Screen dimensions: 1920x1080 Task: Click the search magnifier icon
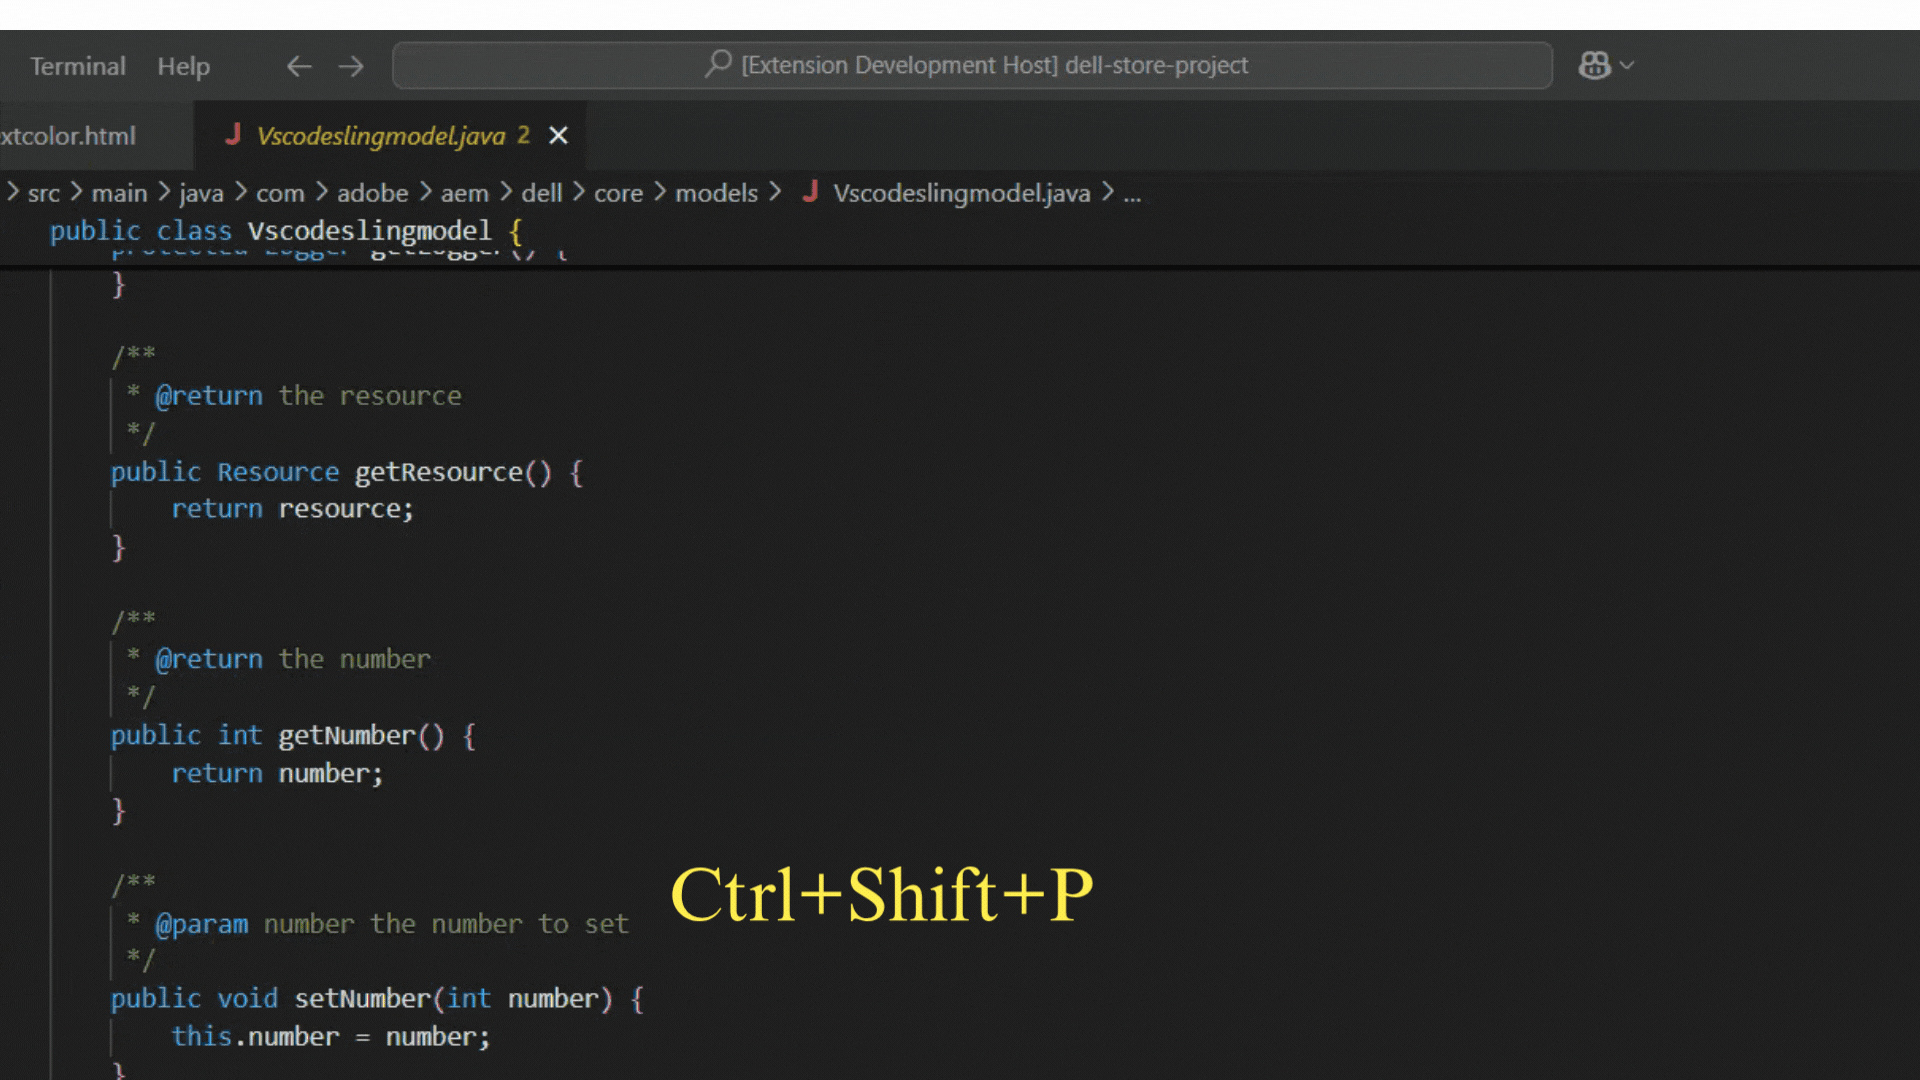coord(718,64)
